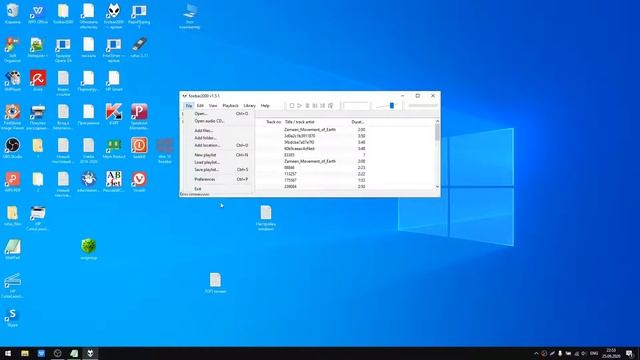Click the playlist scrollbar up arrow
Viewport: 640px width, 360px height.
pos(437,121)
